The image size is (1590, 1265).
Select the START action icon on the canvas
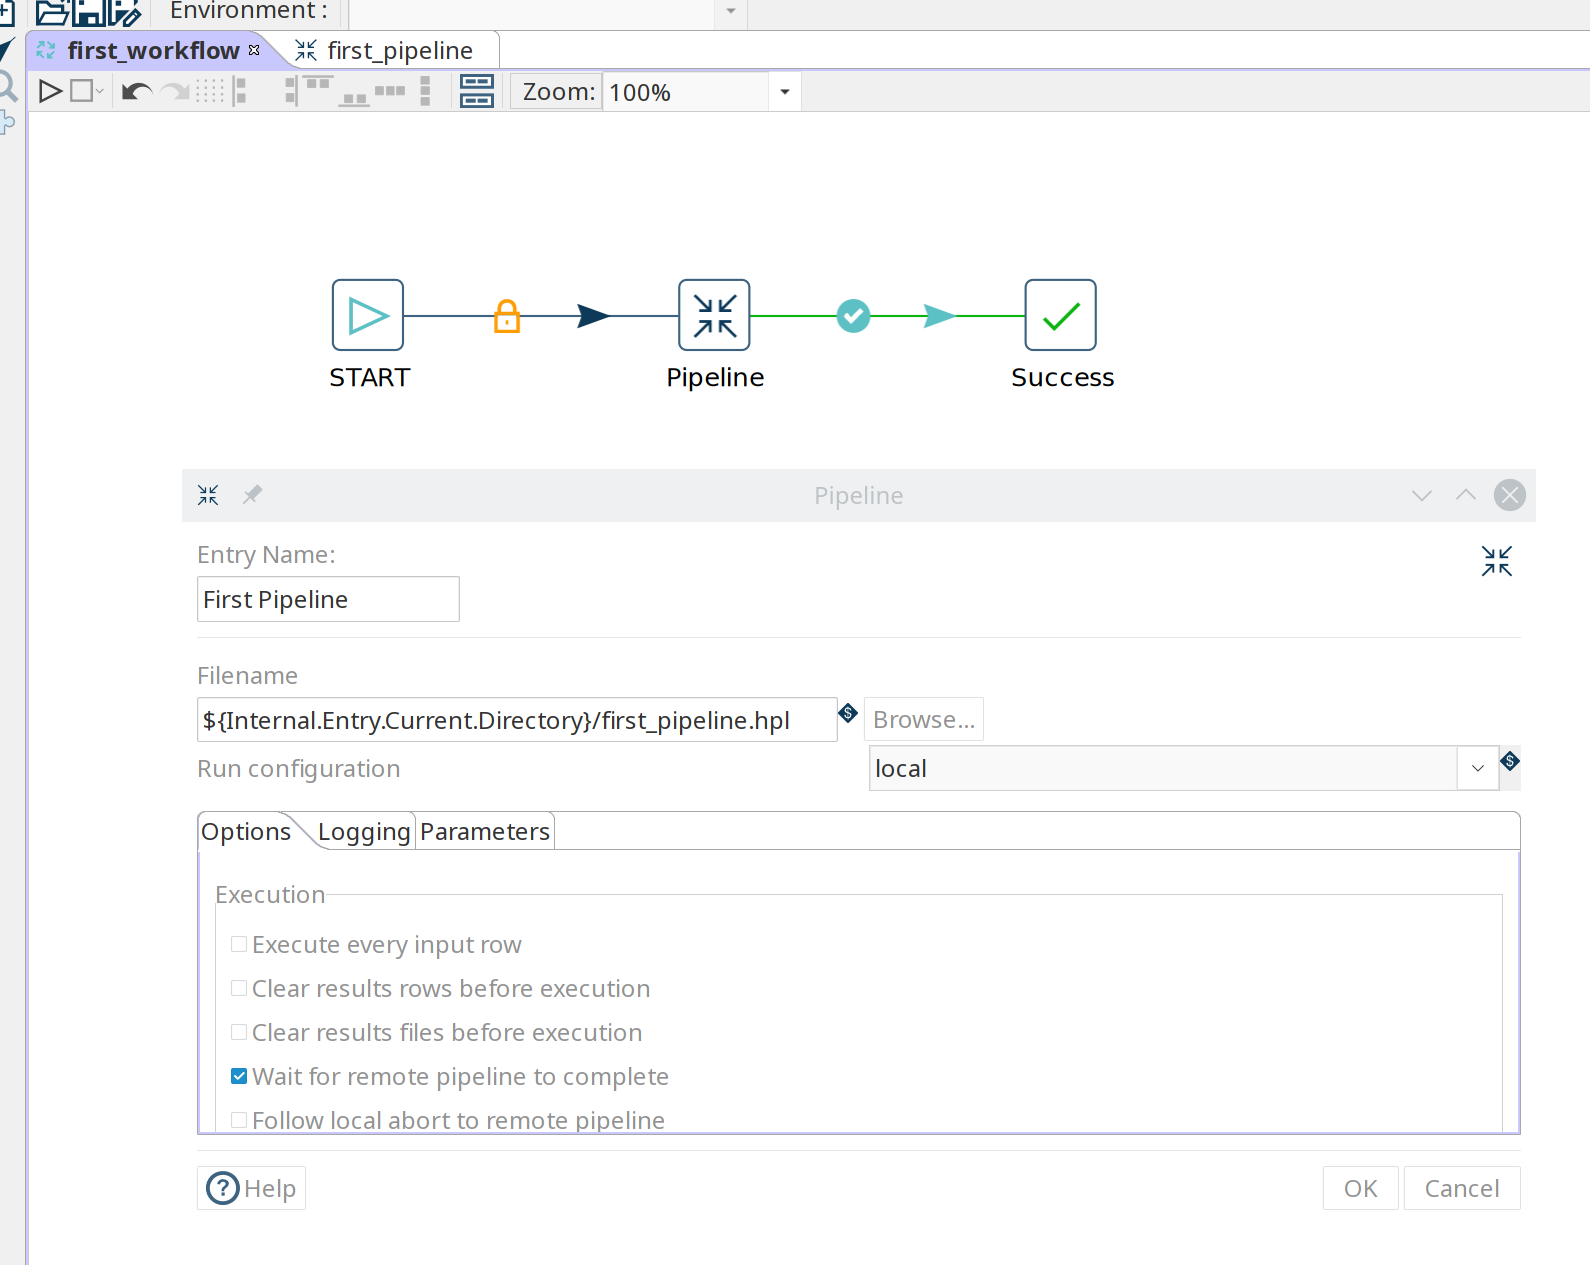tap(368, 315)
